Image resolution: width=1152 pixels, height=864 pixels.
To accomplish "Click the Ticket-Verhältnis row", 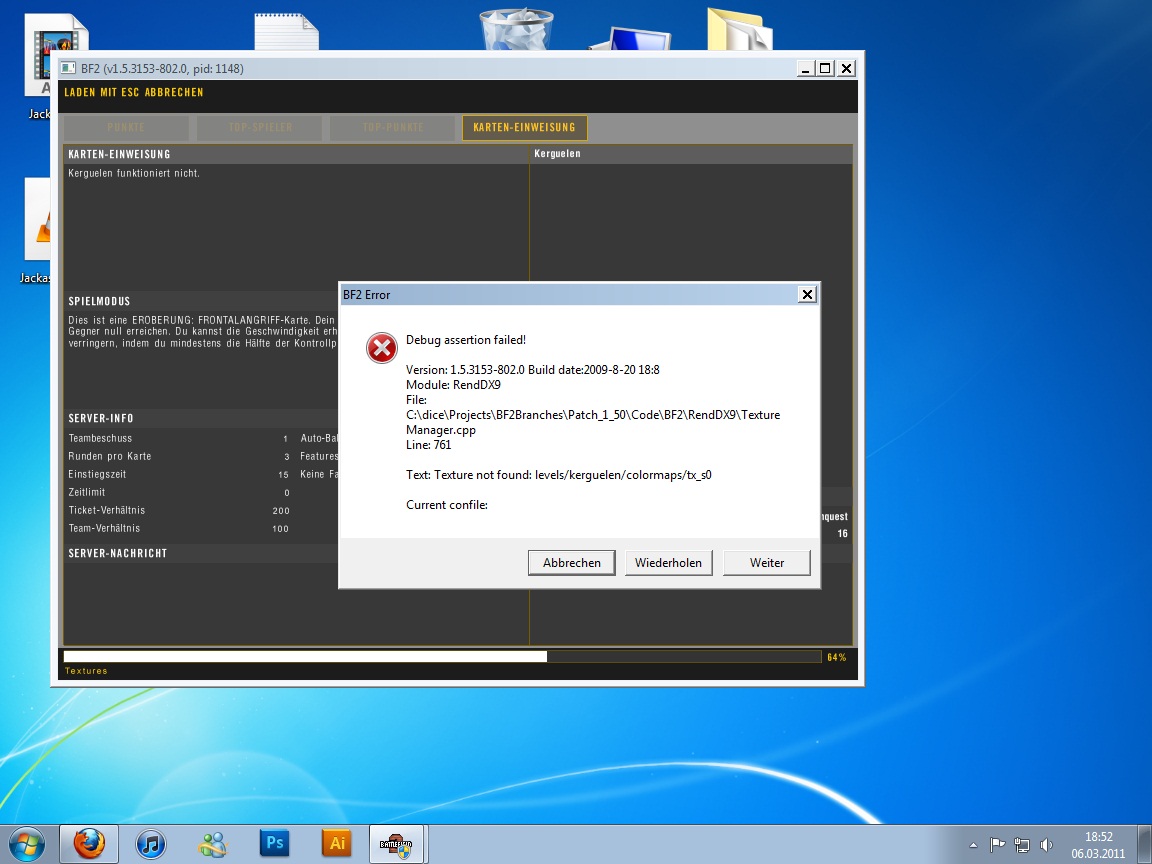I will [x=179, y=510].
